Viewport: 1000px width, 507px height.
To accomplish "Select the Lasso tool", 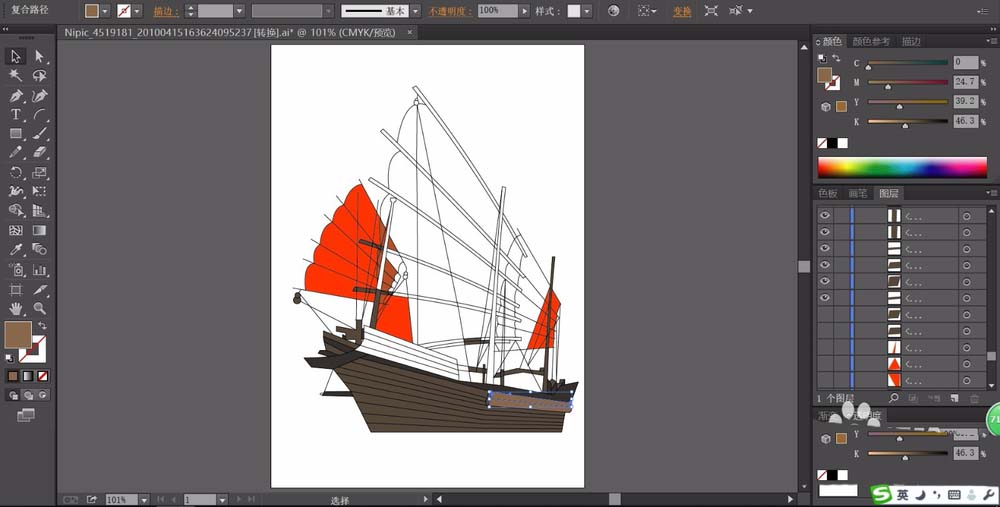I will click(x=40, y=76).
